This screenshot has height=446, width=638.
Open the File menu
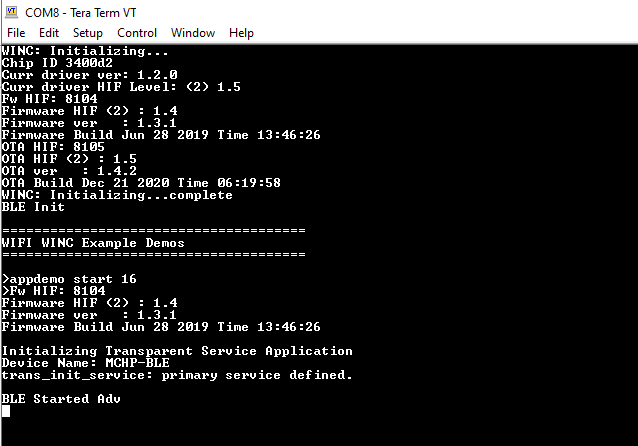tap(16, 33)
